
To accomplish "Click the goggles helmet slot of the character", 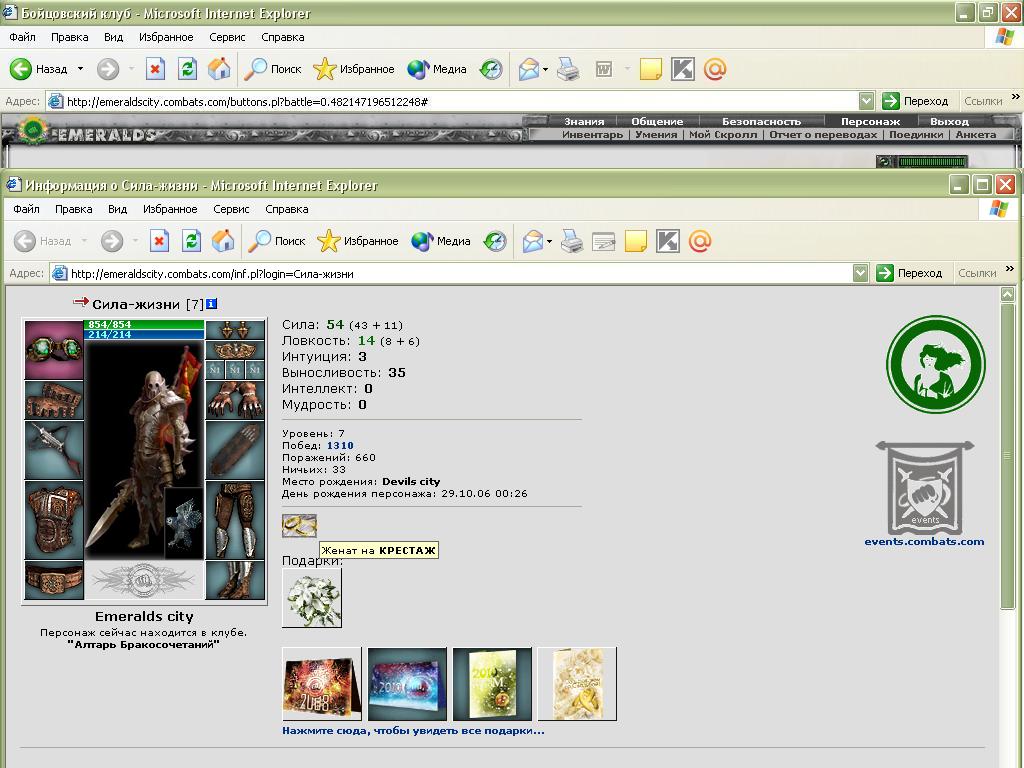I will click(x=54, y=349).
